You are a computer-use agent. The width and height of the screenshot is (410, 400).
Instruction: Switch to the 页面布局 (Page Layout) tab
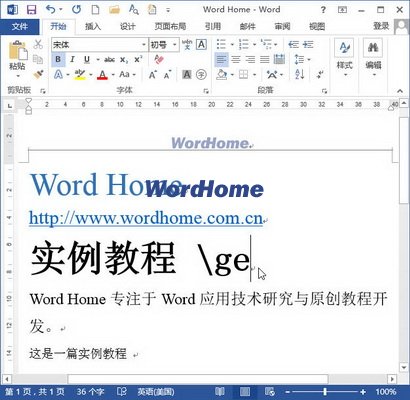[x=170, y=26]
